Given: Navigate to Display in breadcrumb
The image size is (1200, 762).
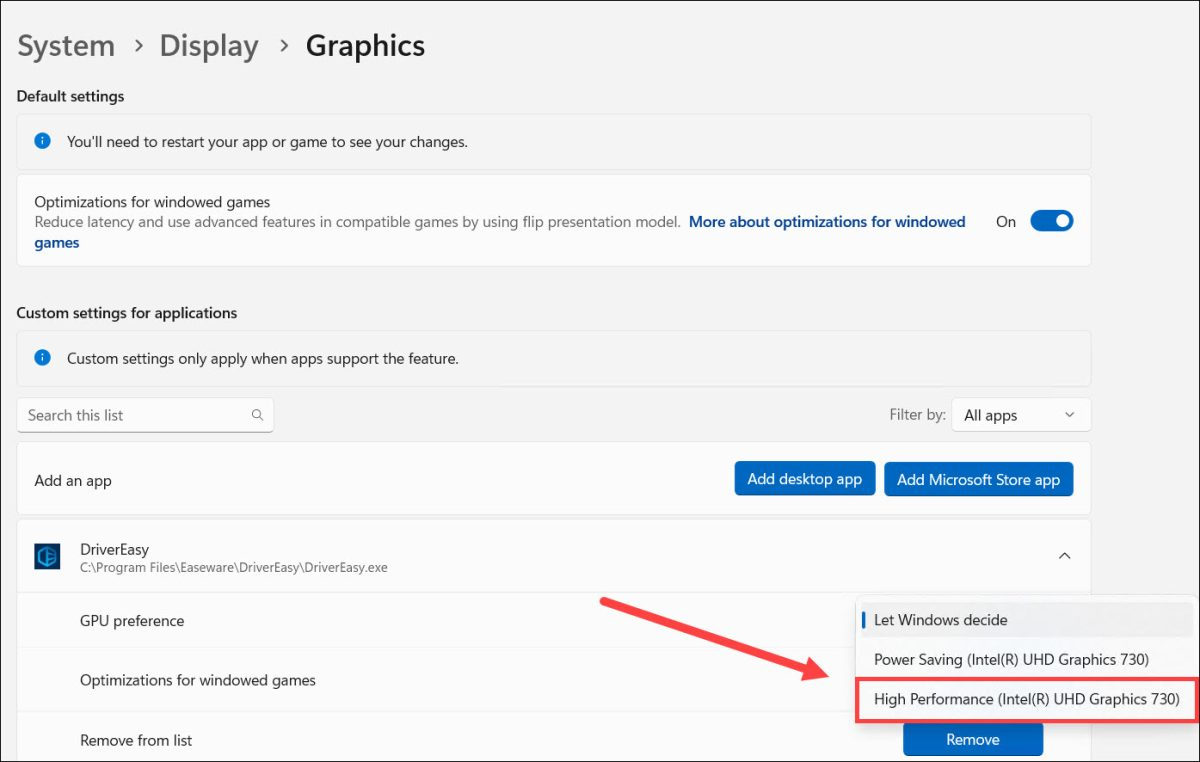Looking at the screenshot, I should coord(209,46).
